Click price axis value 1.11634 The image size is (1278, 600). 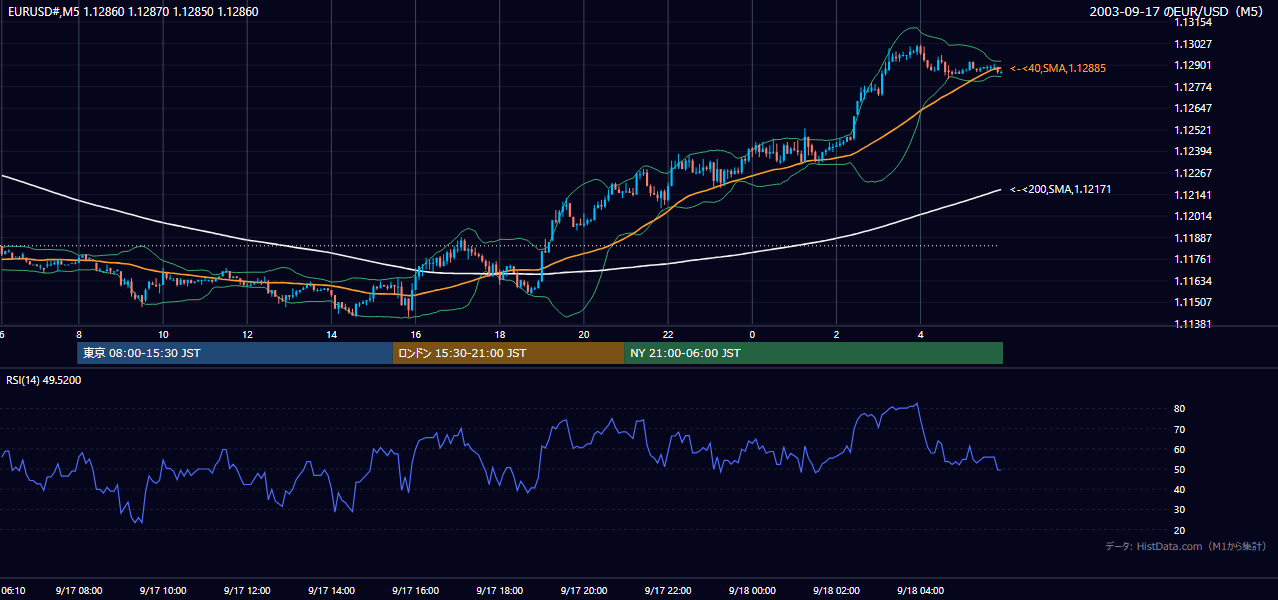1192,281
